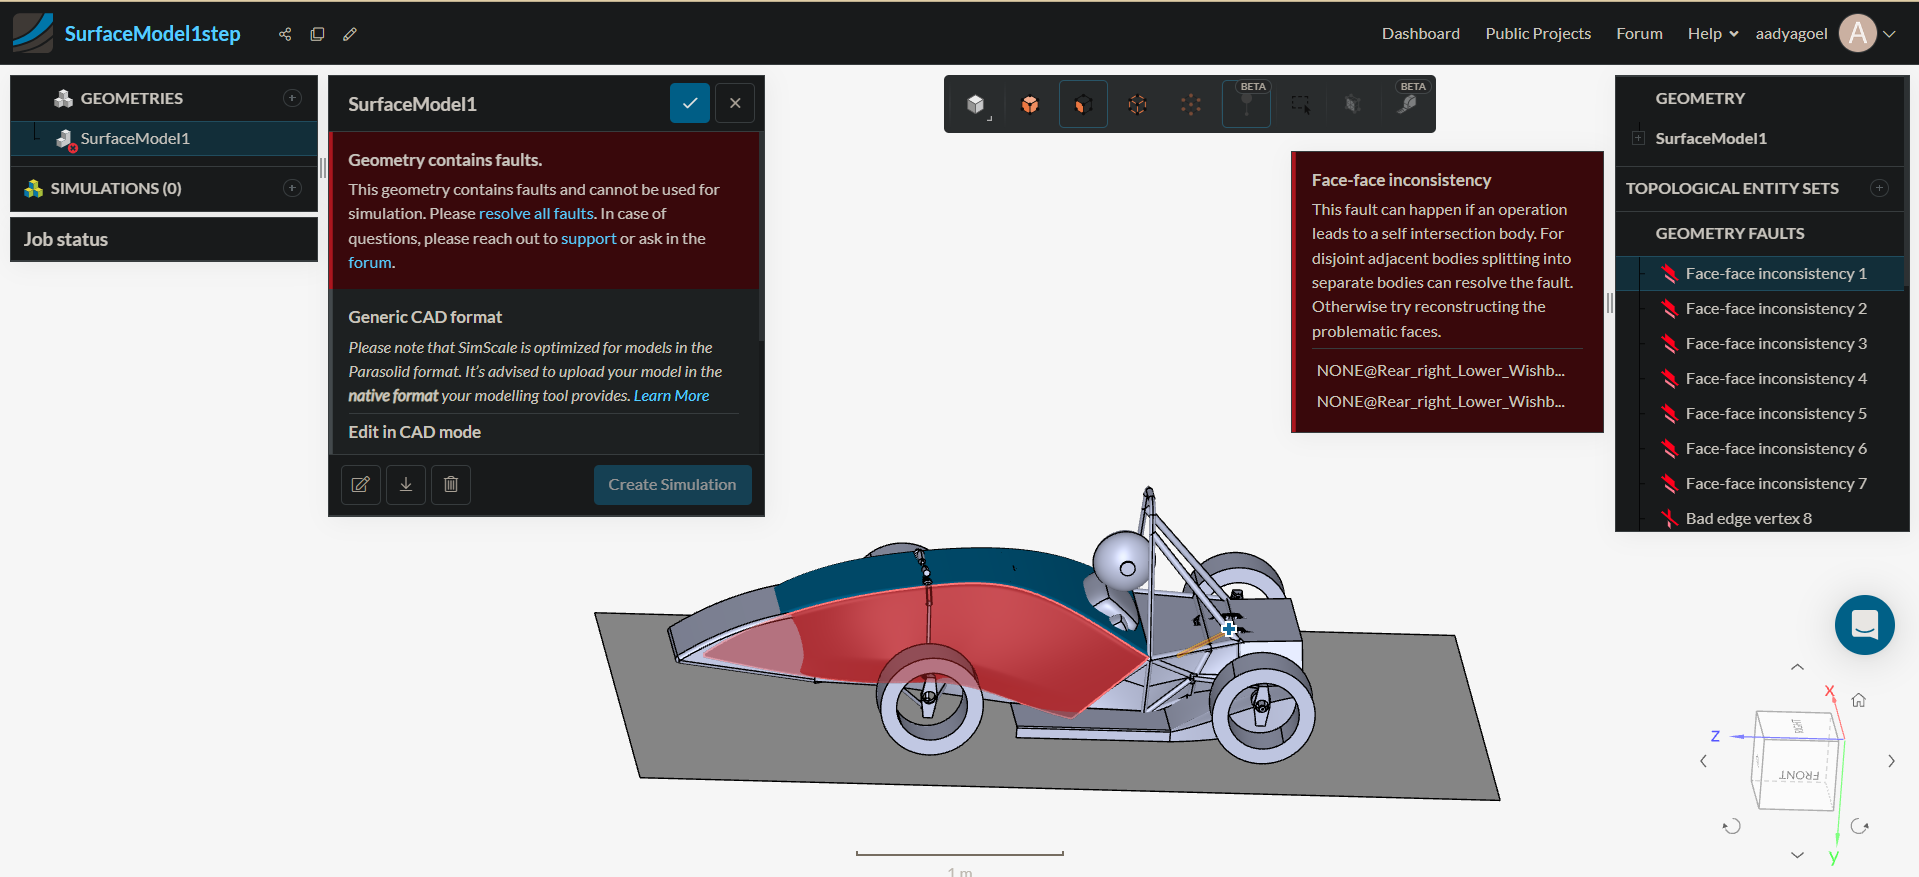Select Face-face inconsistency 6
The image size is (1919, 877).
pos(1762,448)
